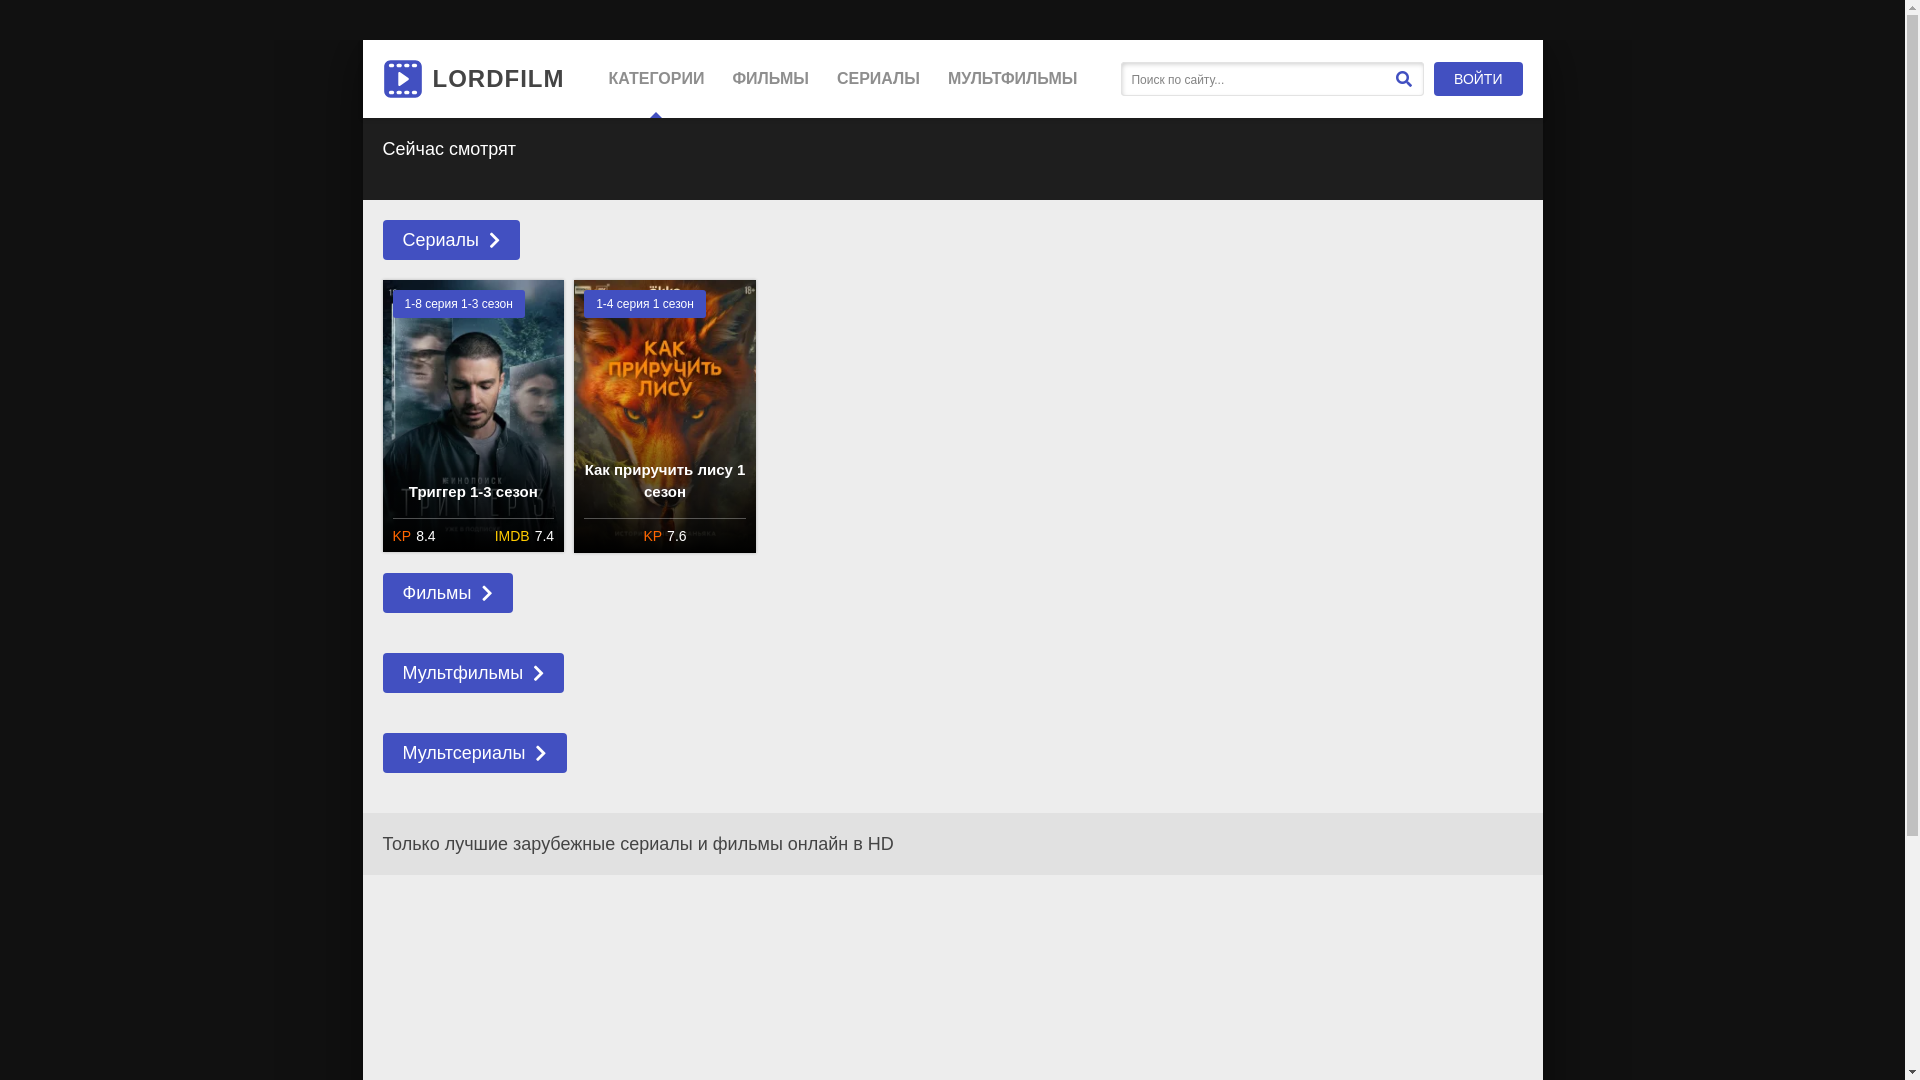The image size is (1920, 1080).
Task: Open Сериалы in top navigation
Action: pos(878,79)
